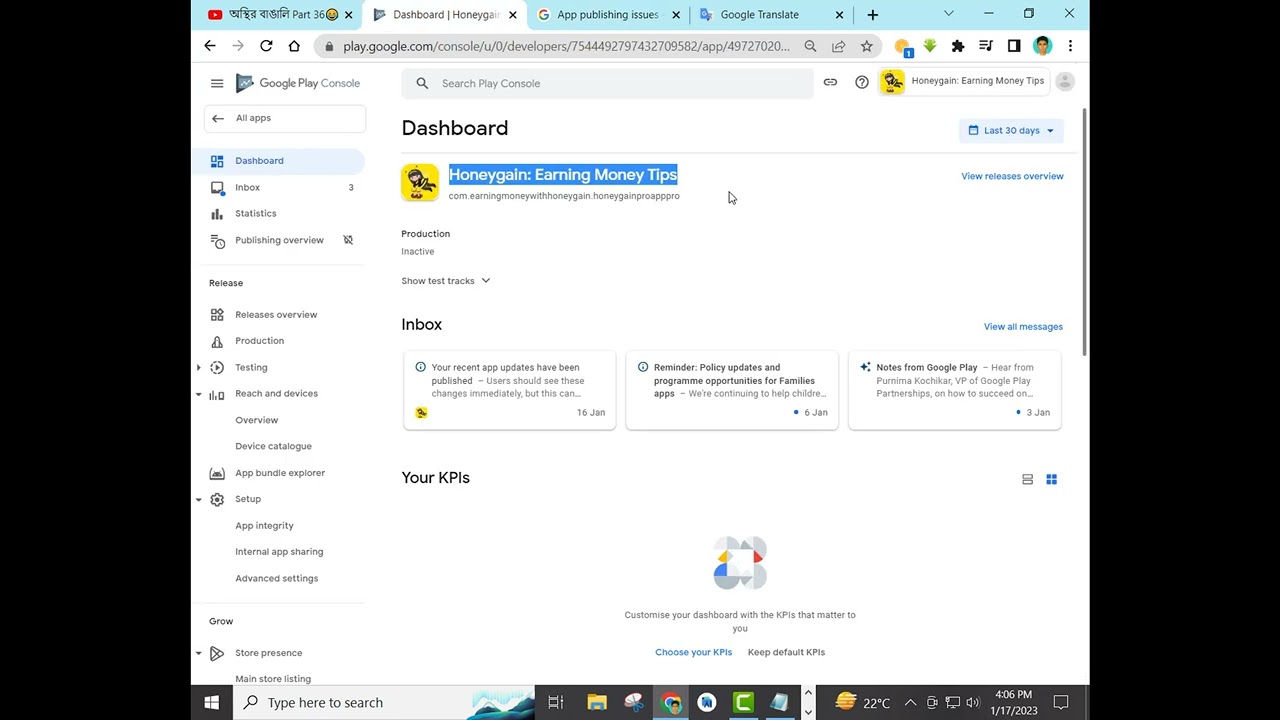Open Windows notification center
The image size is (1280, 720).
pyautogui.click(x=1061, y=703)
